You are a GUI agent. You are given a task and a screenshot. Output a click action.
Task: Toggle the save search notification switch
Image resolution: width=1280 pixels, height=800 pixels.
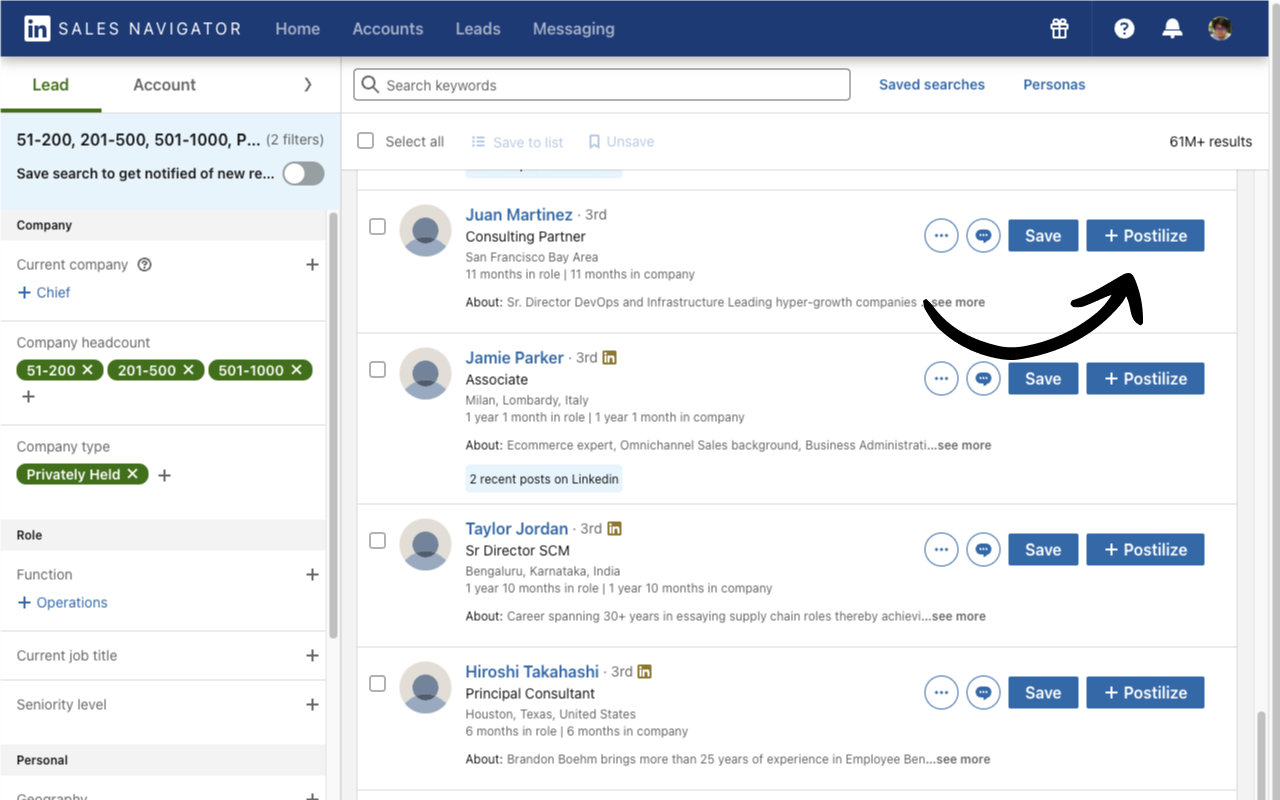303,174
